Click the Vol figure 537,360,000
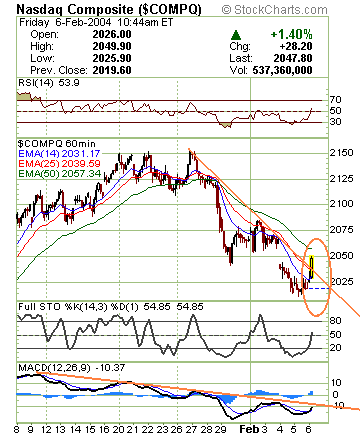The height and width of the screenshot is (439, 360). coord(282,70)
